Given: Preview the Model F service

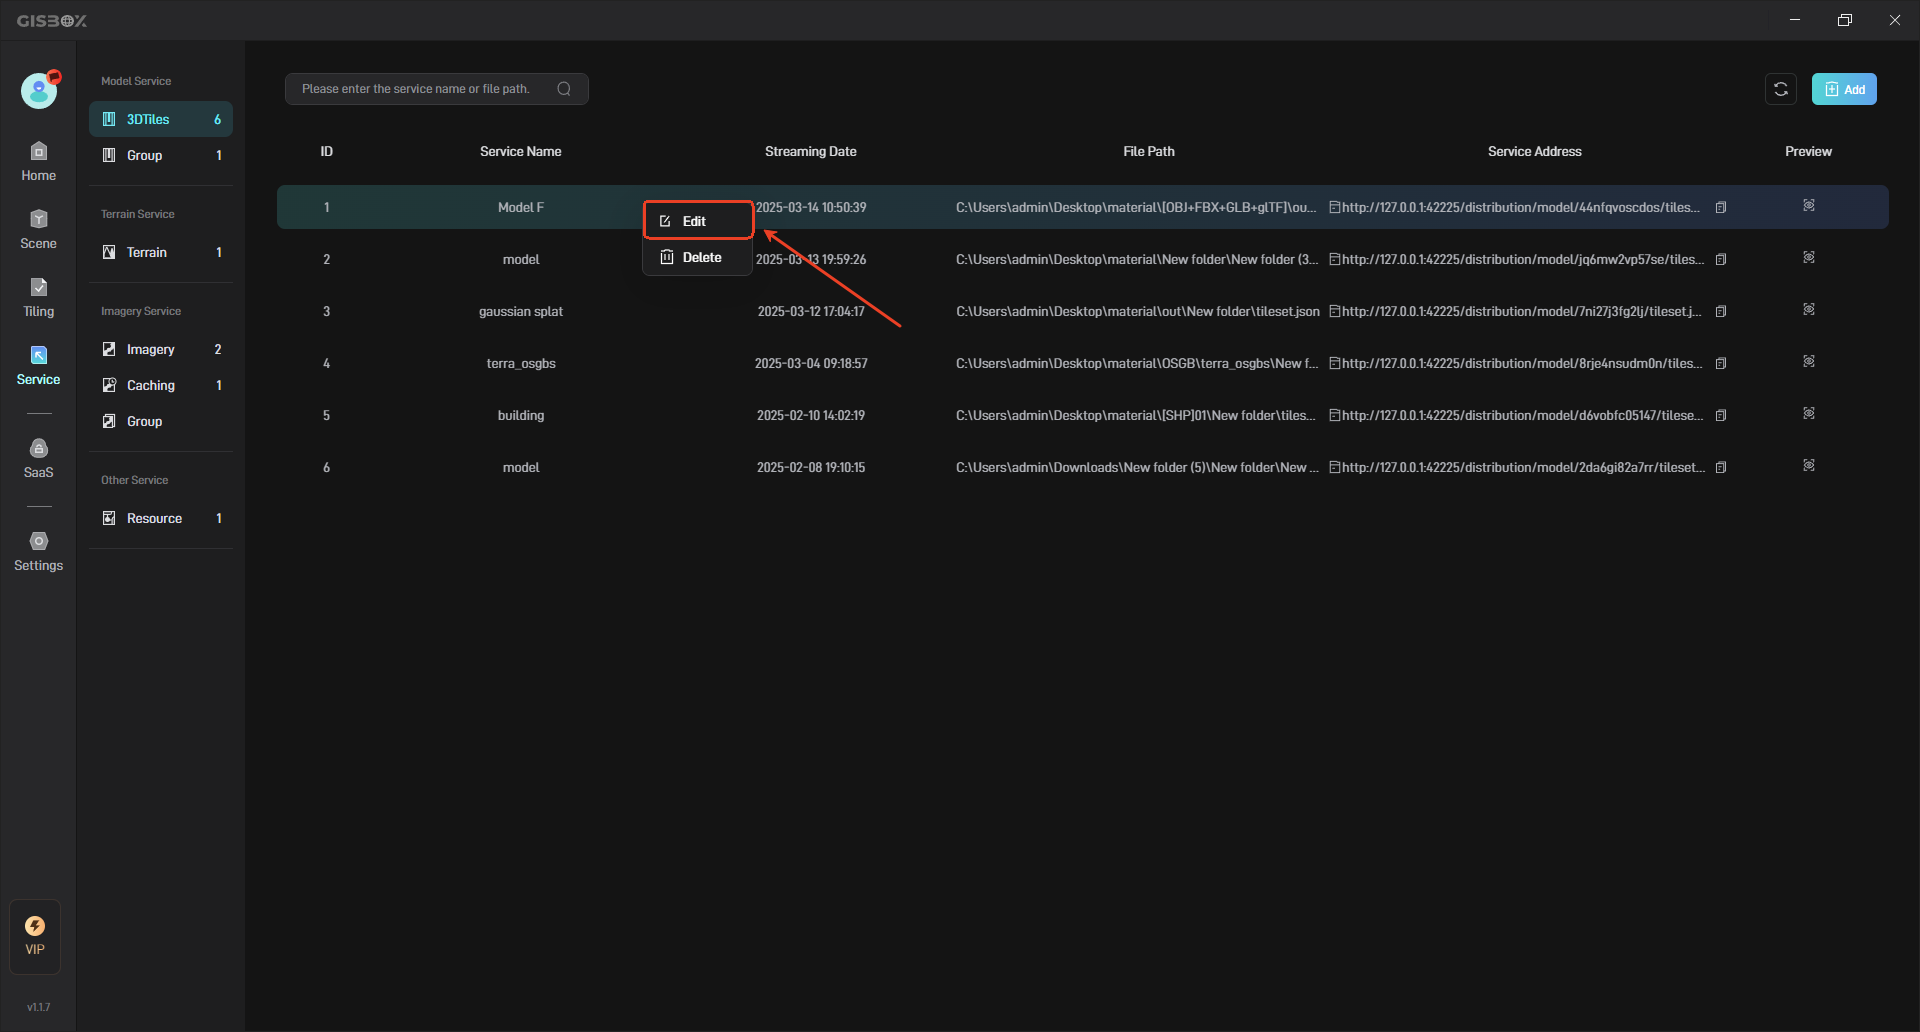Looking at the screenshot, I should pyautogui.click(x=1809, y=205).
